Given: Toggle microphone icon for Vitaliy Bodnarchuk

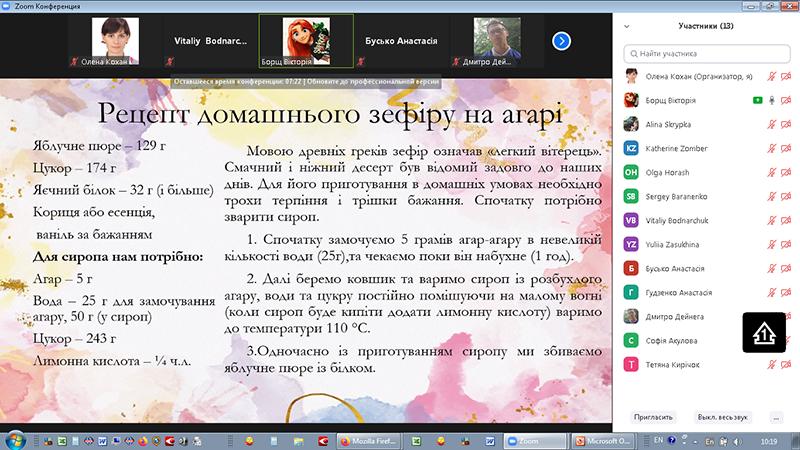Looking at the screenshot, I should pyautogui.click(x=771, y=220).
